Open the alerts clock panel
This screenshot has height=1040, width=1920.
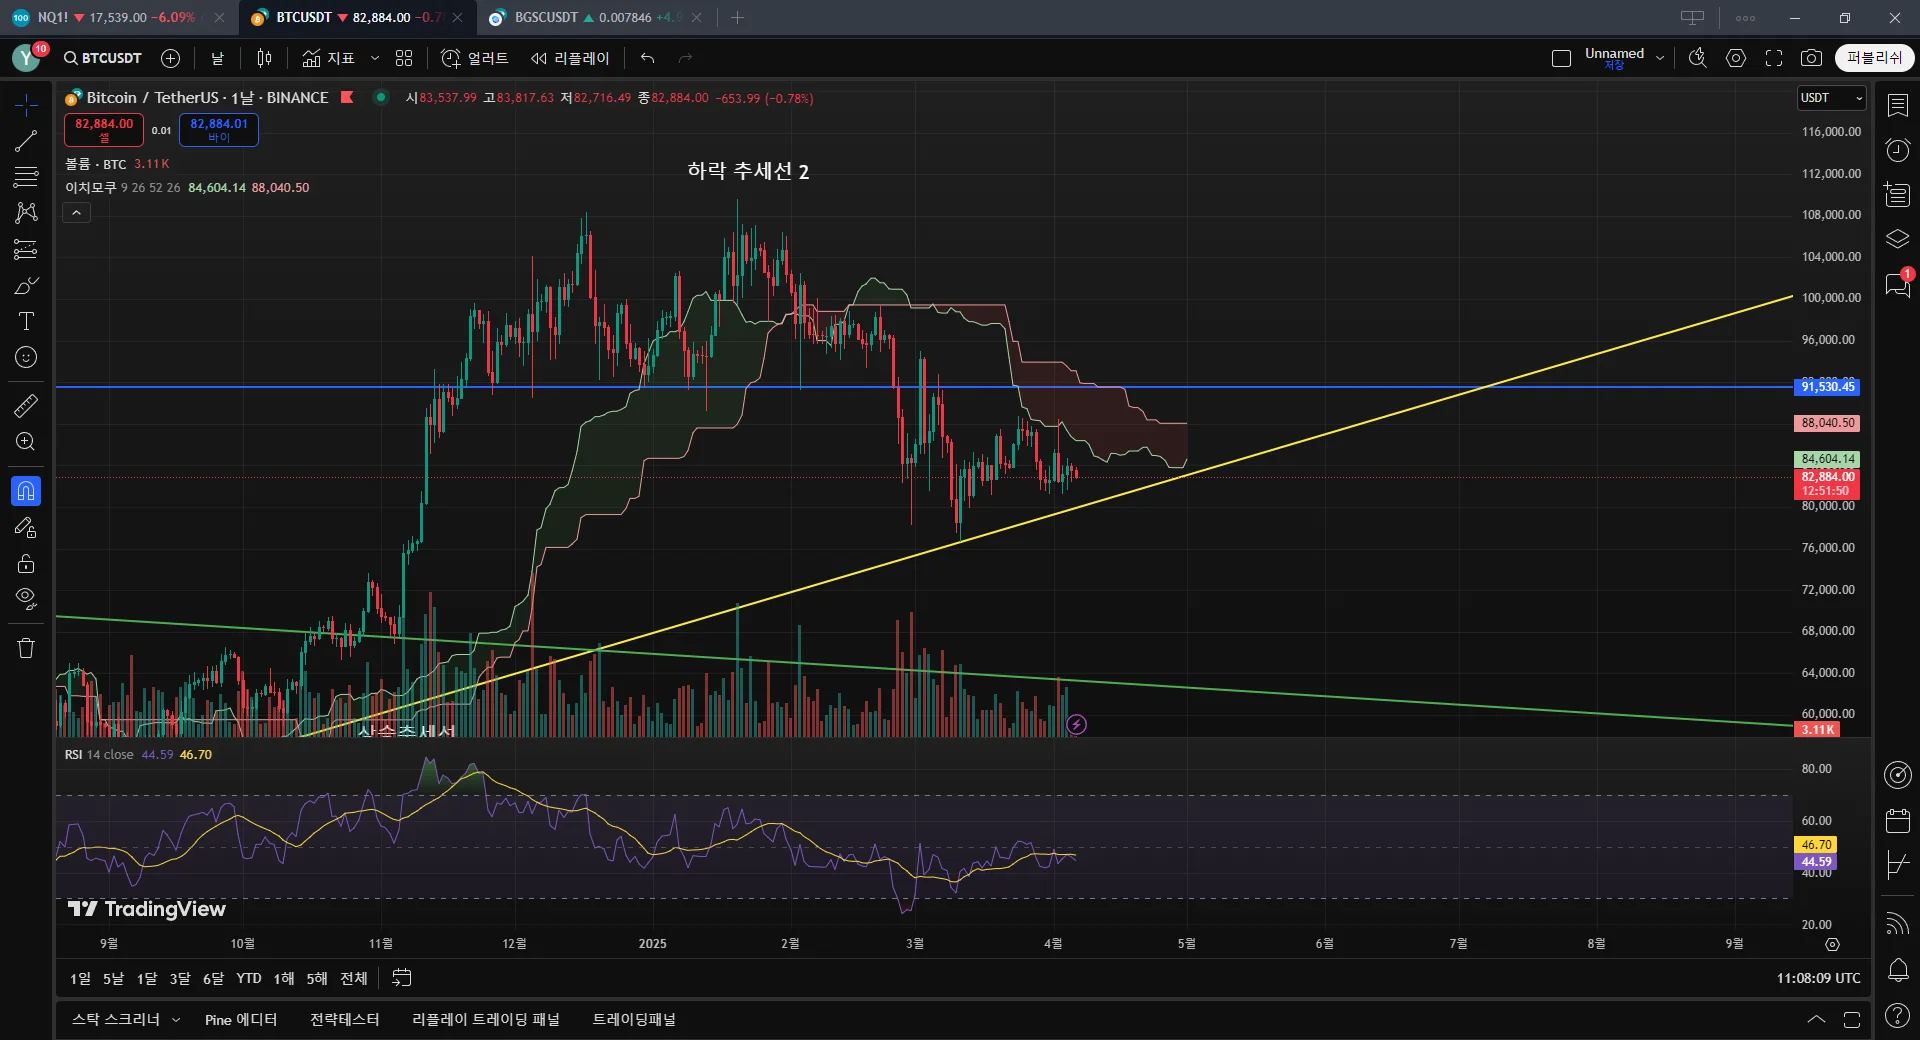click(x=1897, y=150)
